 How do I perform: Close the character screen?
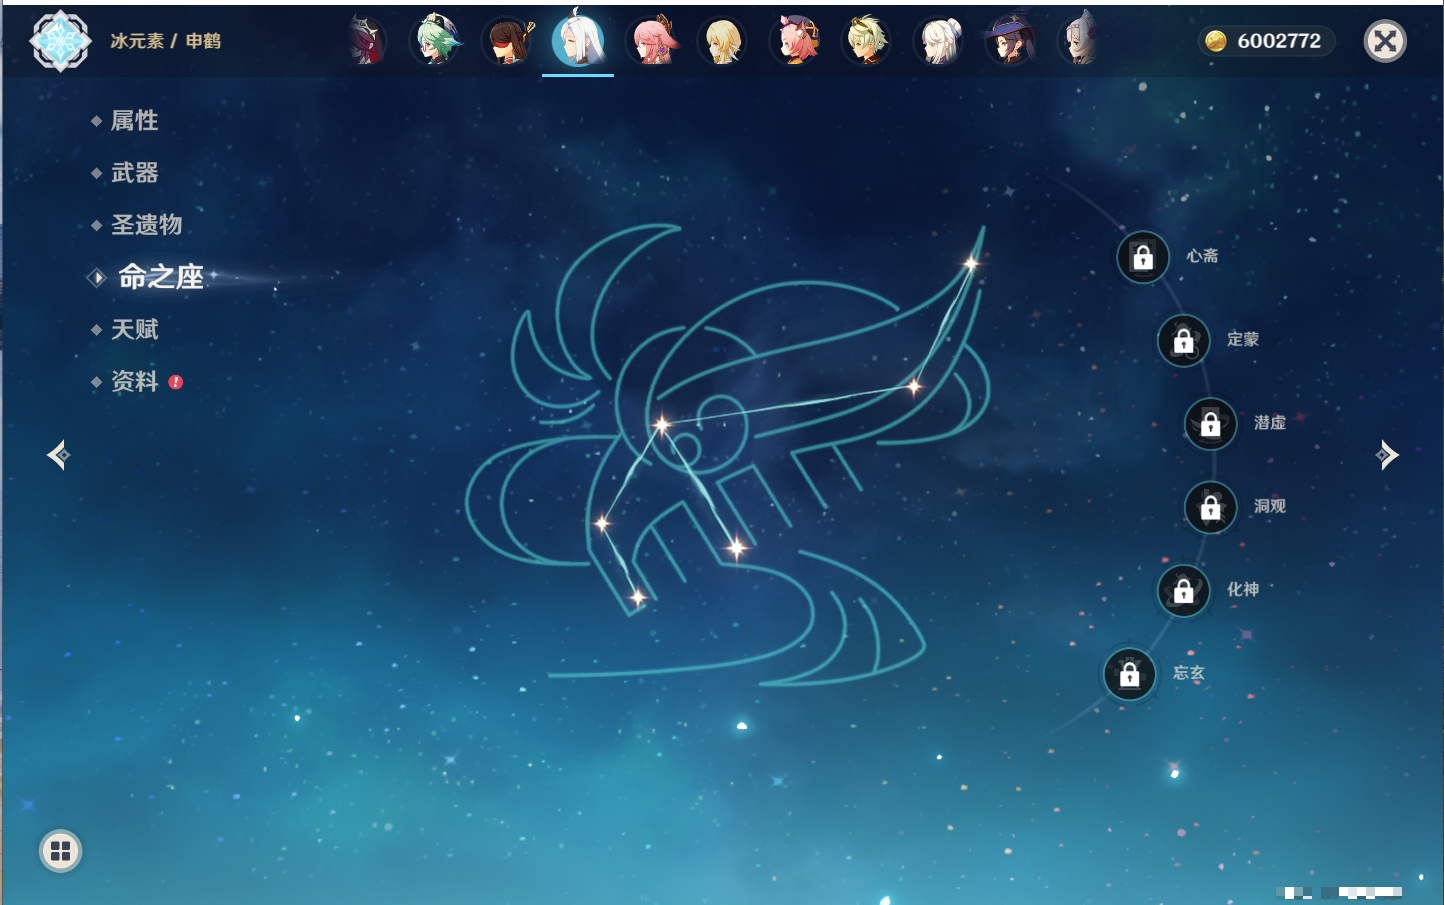1385,41
